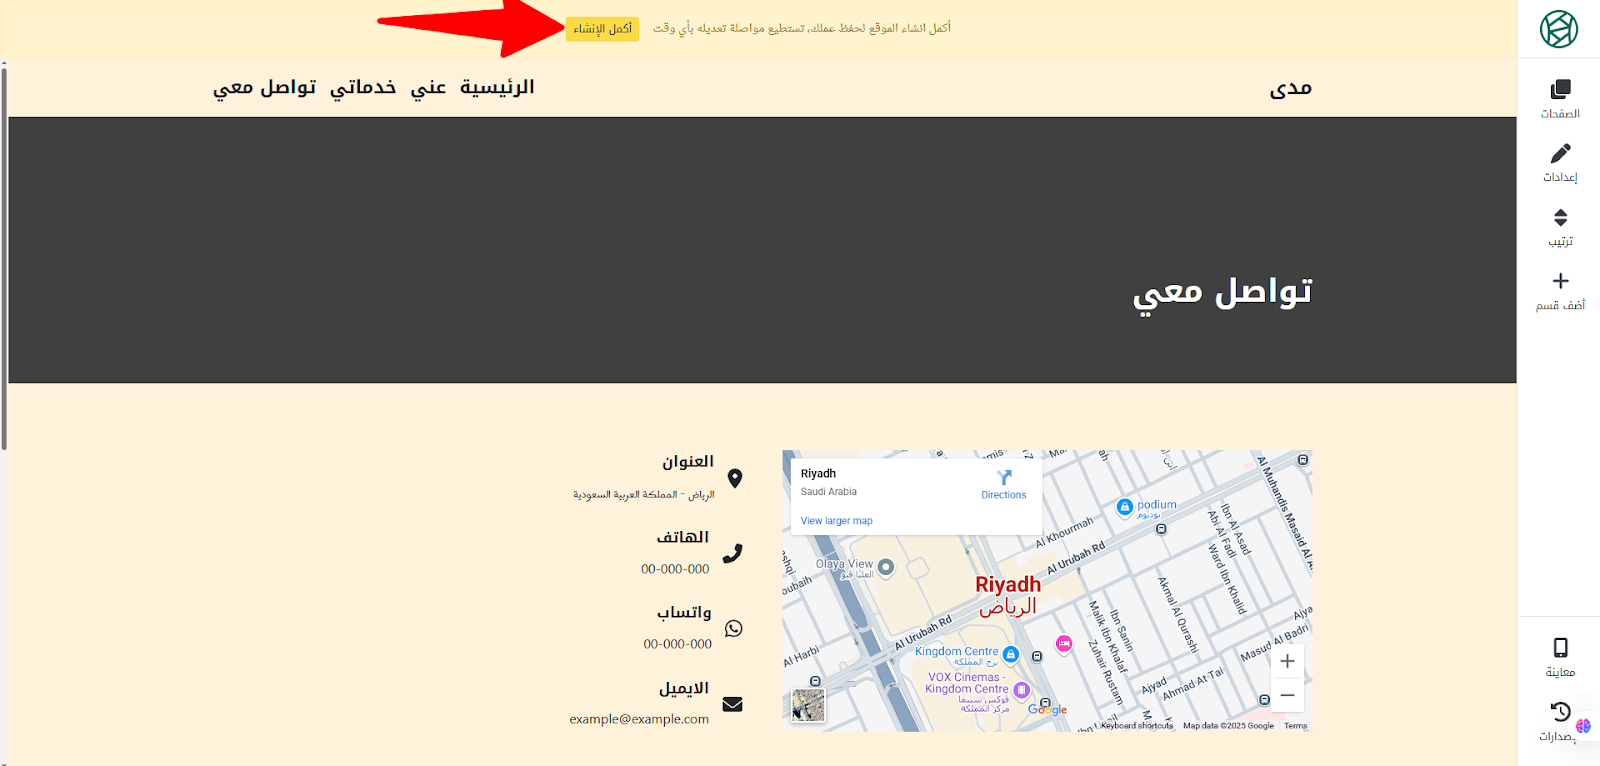Open the versions history icon
The image size is (1600, 766).
click(x=1560, y=711)
